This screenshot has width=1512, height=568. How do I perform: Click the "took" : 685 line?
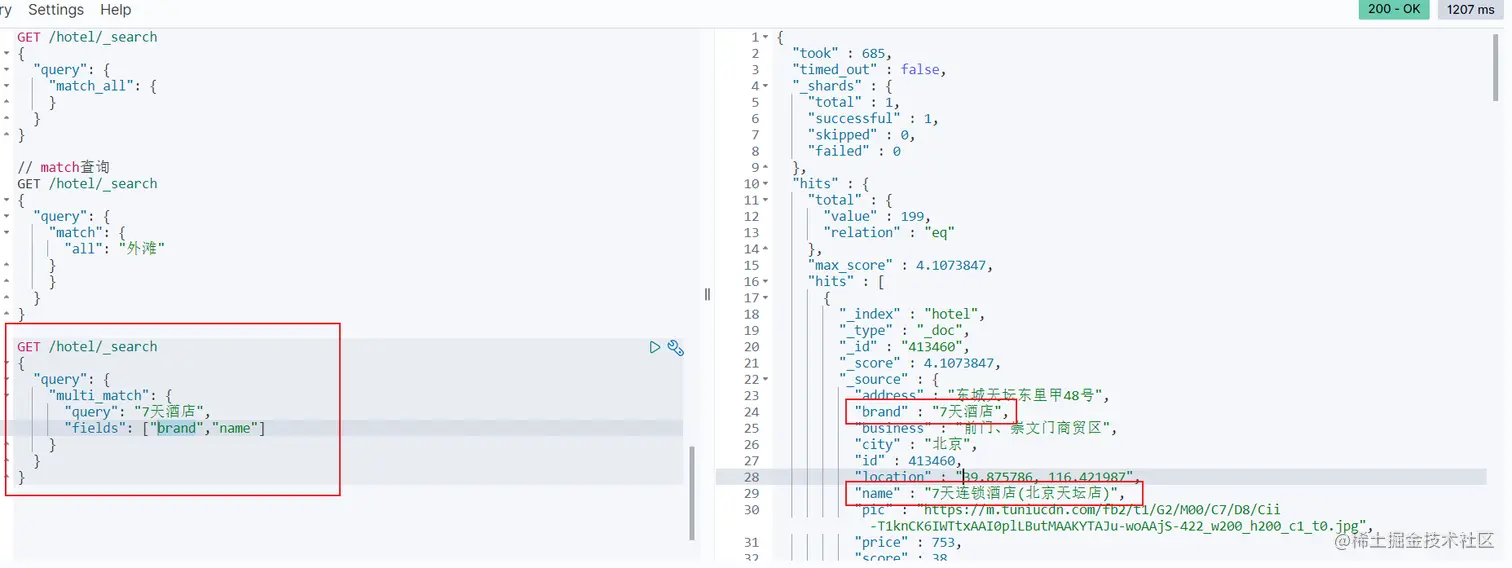841,53
